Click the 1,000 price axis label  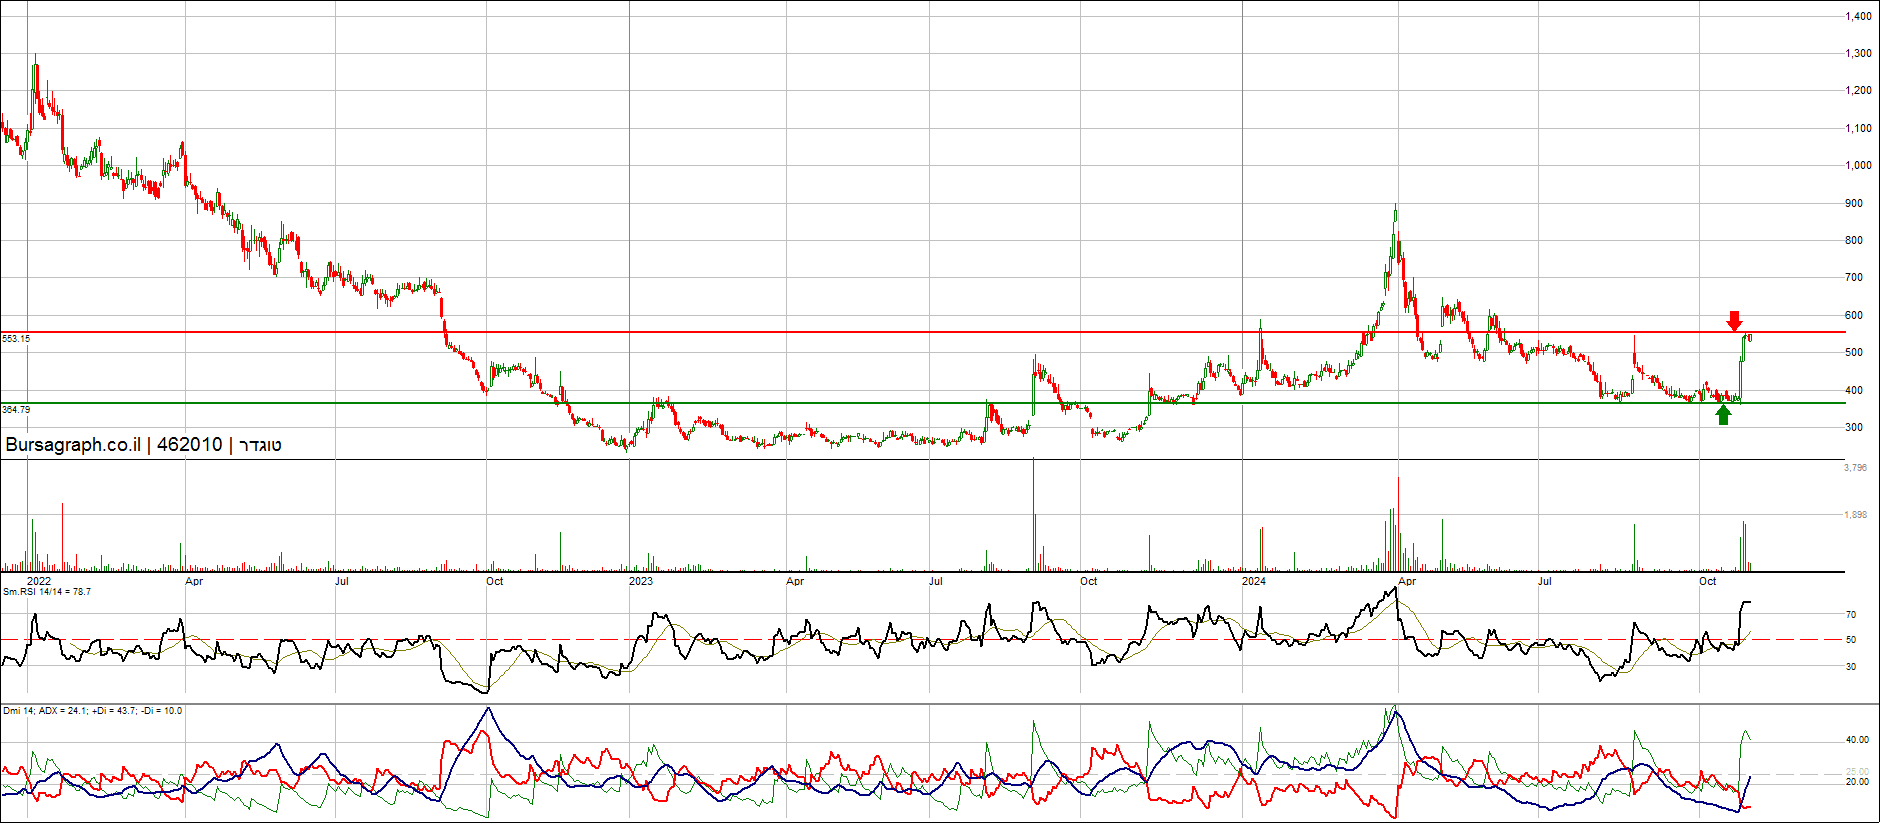[1858, 165]
